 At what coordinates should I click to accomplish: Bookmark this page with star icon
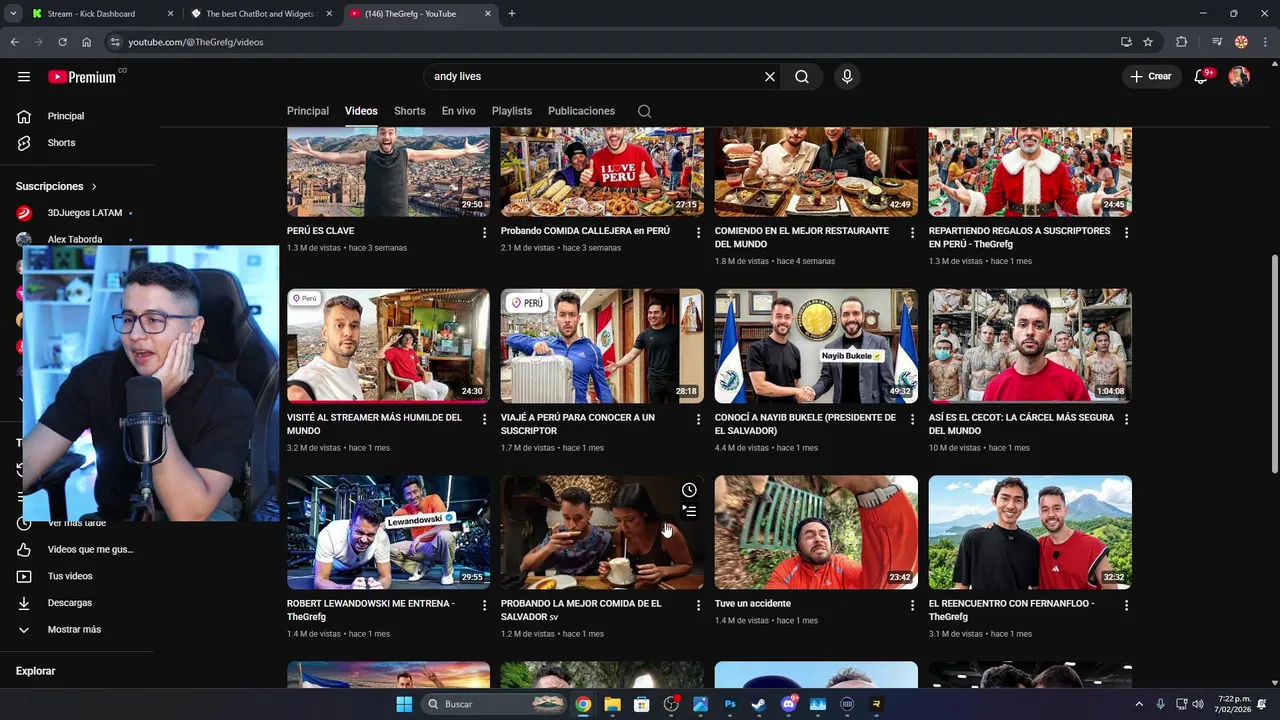[1148, 42]
